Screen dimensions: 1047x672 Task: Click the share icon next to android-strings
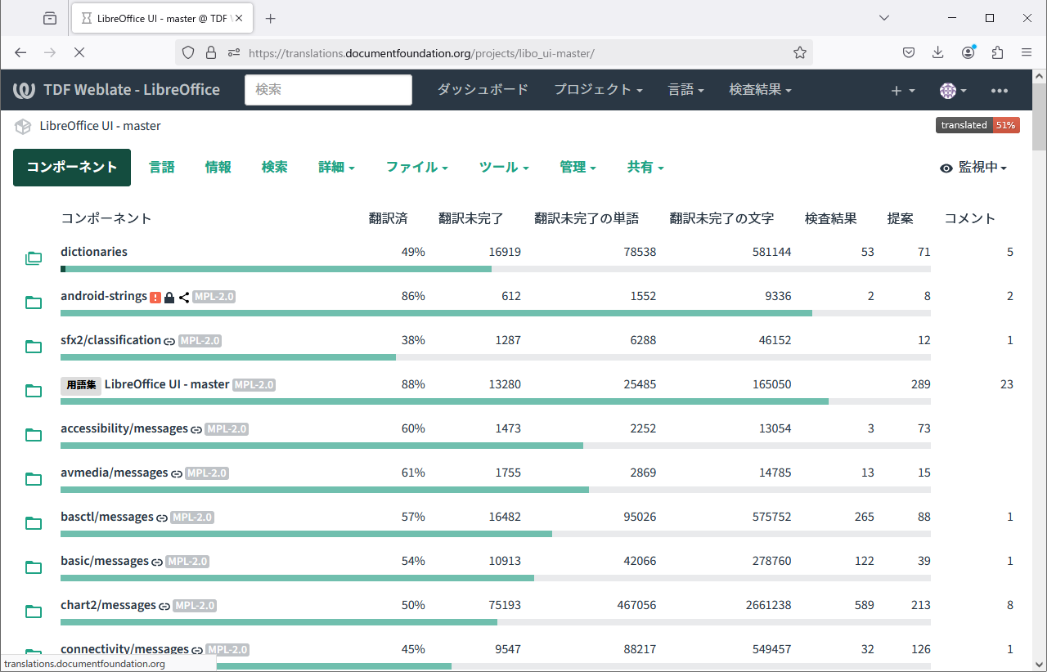184,297
